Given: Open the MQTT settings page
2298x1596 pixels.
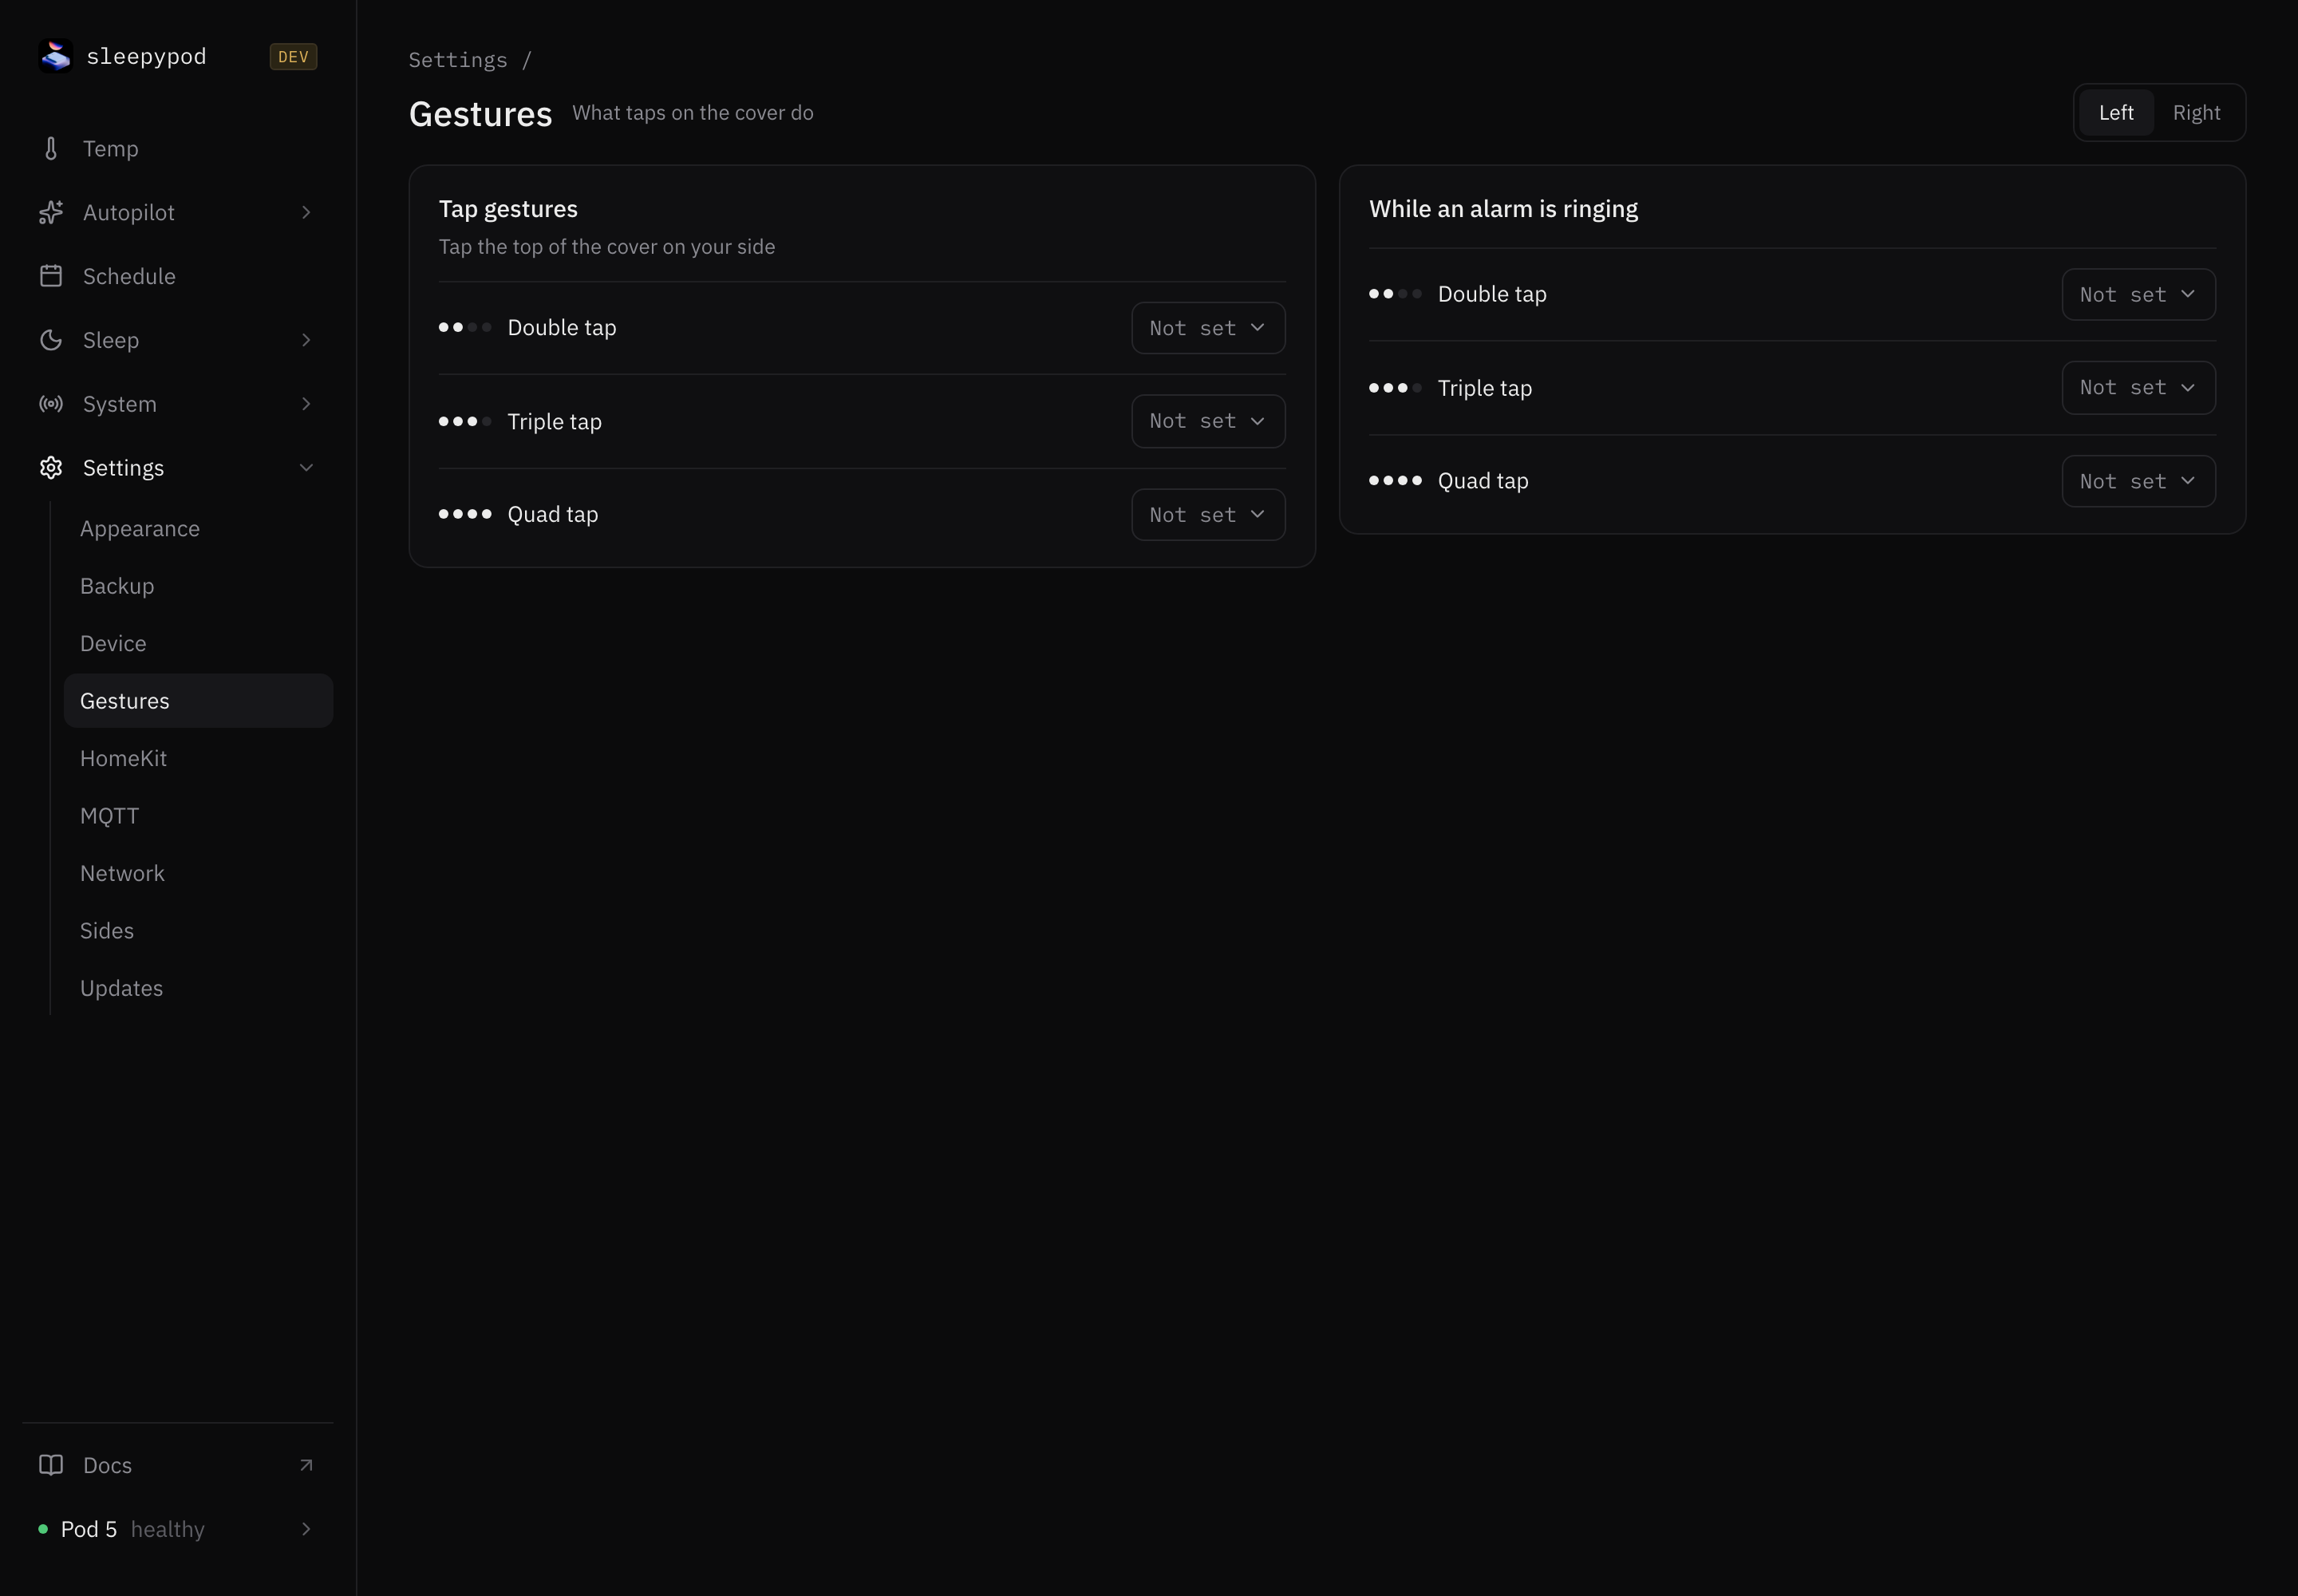Looking at the screenshot, I should coord(198,816).
